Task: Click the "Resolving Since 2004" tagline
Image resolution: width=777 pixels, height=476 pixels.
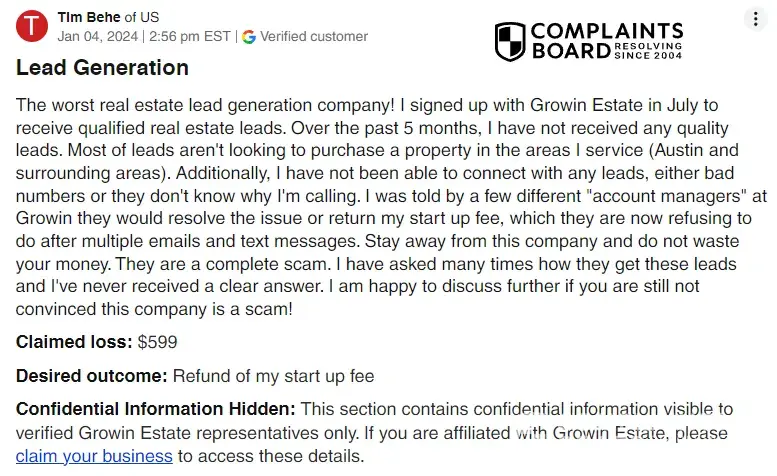Action: pyautogui.click(x=649, y=50)
